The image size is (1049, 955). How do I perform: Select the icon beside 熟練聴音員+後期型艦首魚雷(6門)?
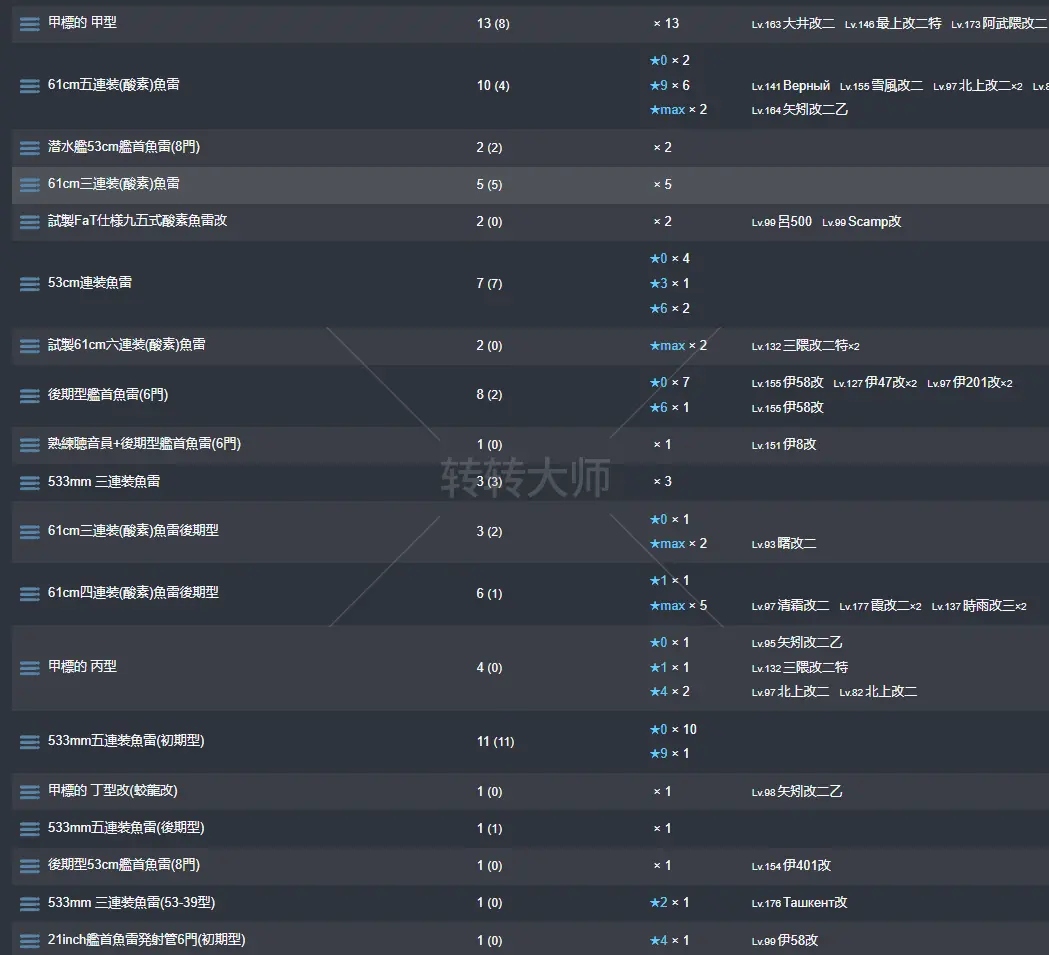coord(30,445)
